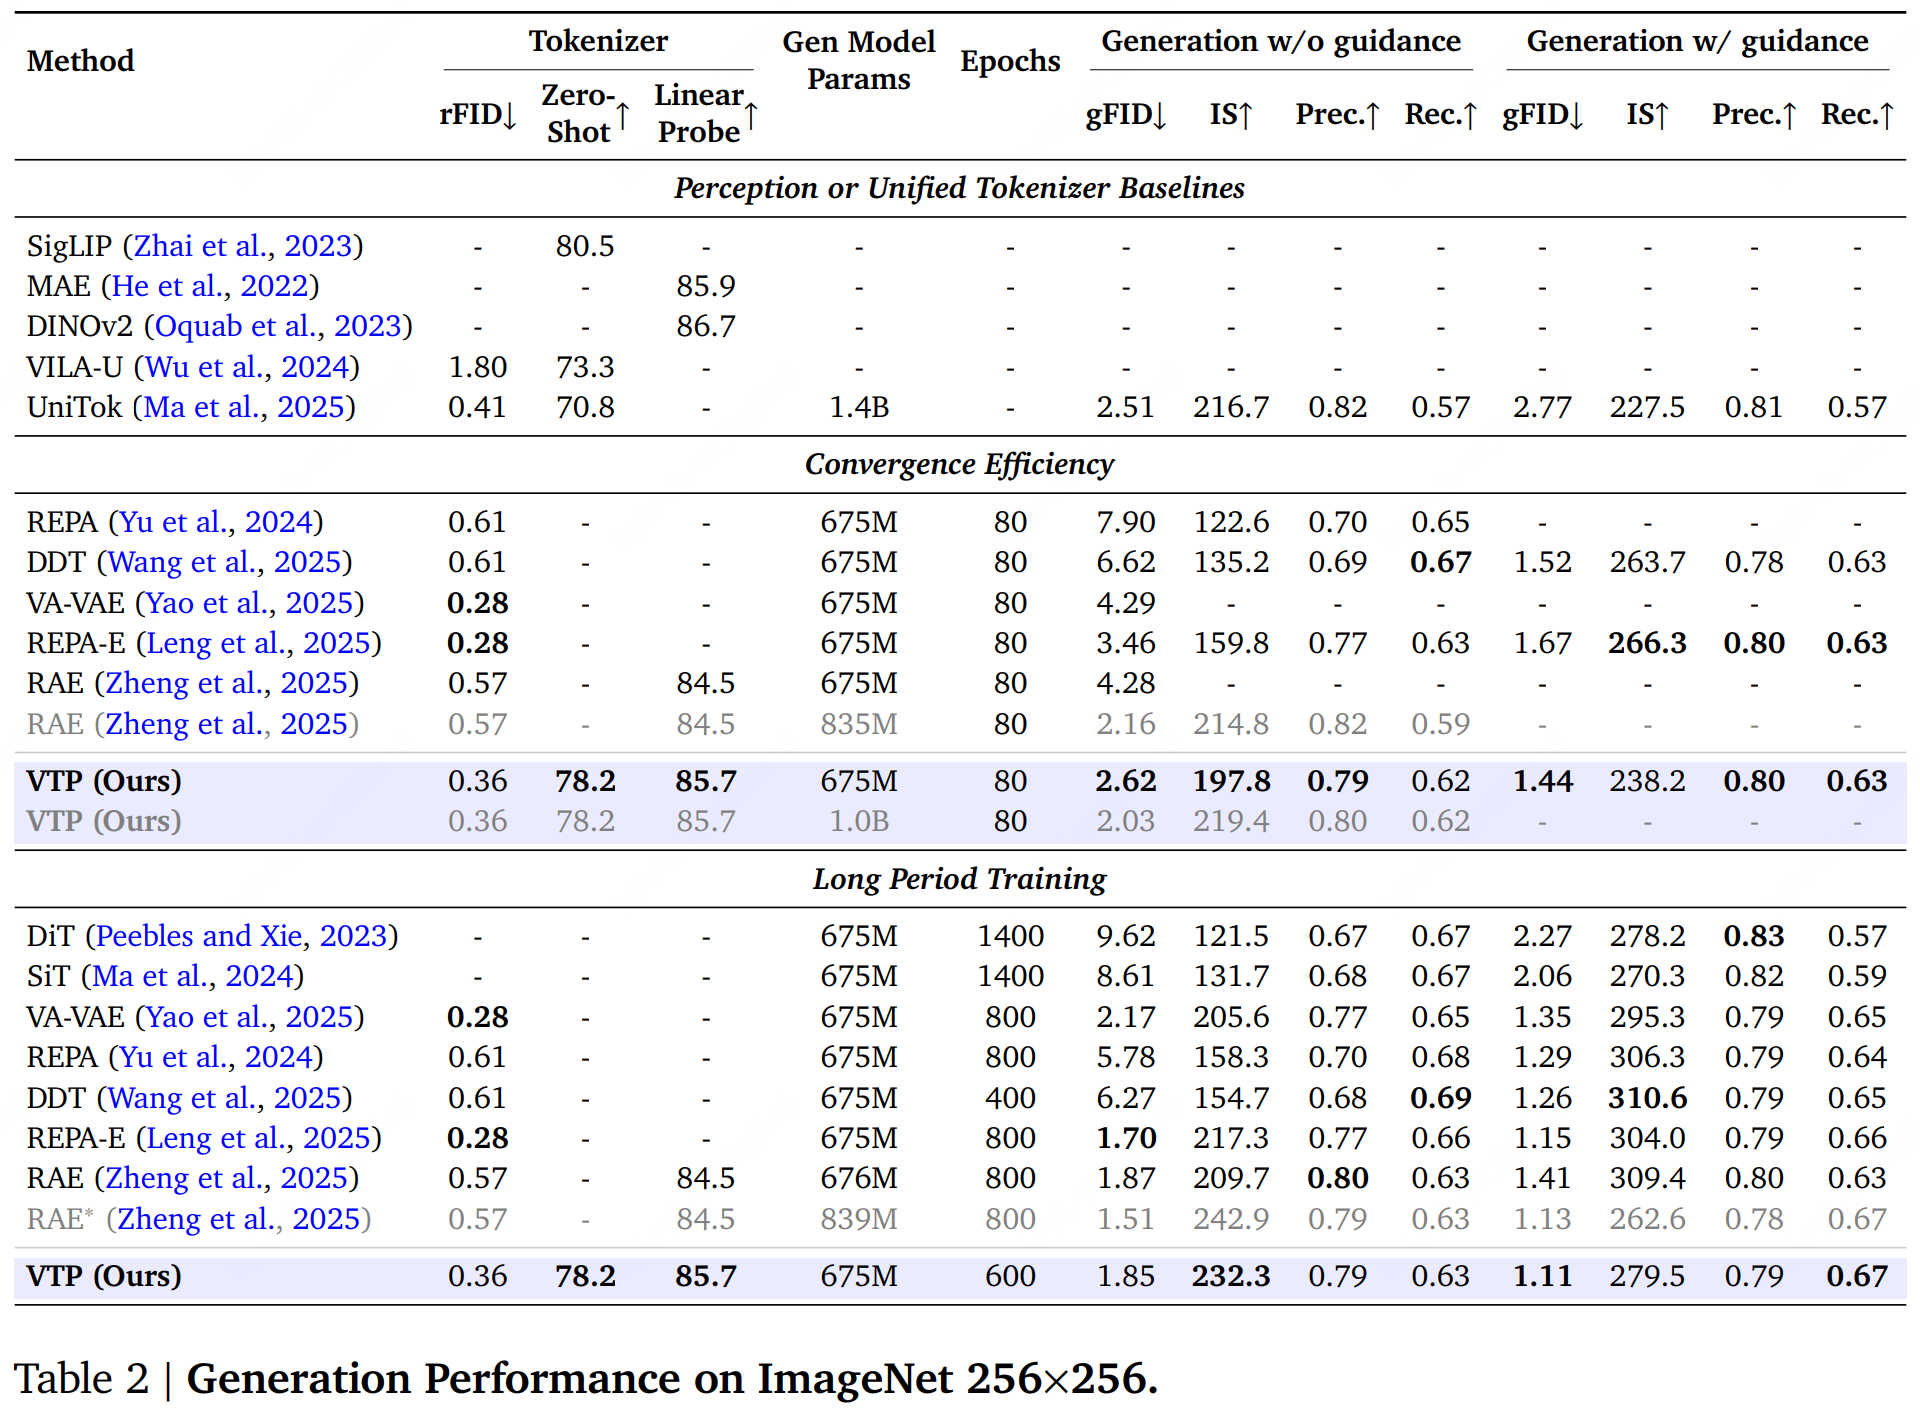Click the VILA-U rFID value 1.80
This screenshot has height=1419, width=1920.
[477, 367]
